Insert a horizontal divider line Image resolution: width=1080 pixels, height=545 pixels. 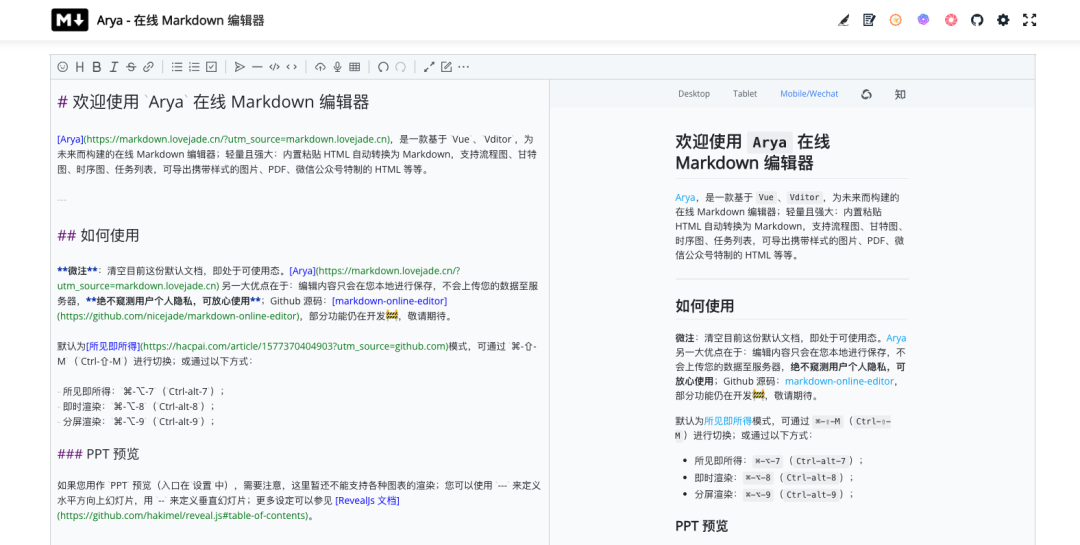[257, 67]
